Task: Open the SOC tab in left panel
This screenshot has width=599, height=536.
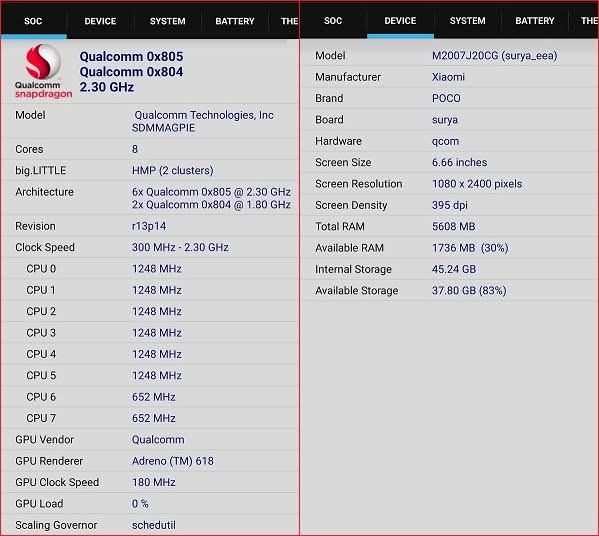Action: click(x=33, y=21)
